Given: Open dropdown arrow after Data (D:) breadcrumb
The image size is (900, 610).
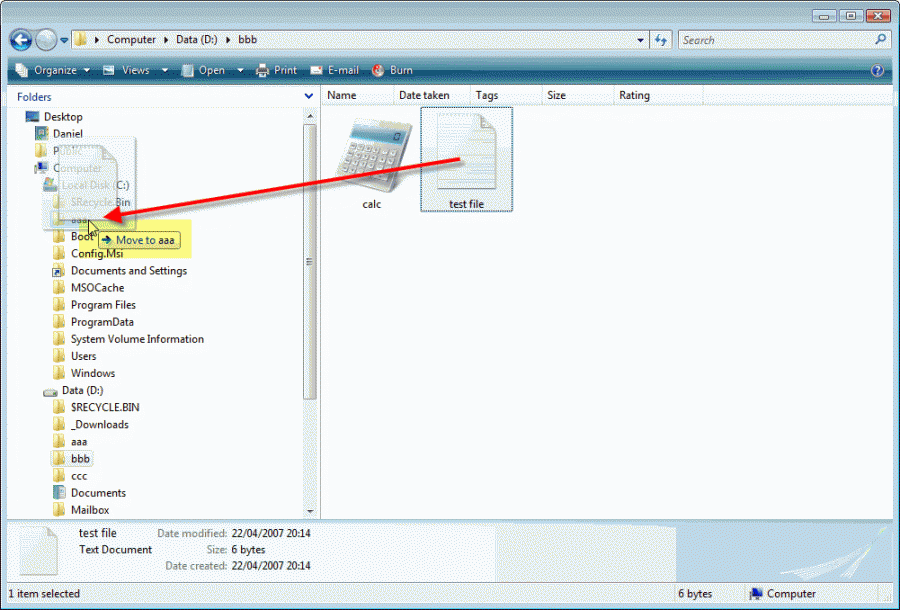Looking at the screenshot, I should (x=228, y=40).
